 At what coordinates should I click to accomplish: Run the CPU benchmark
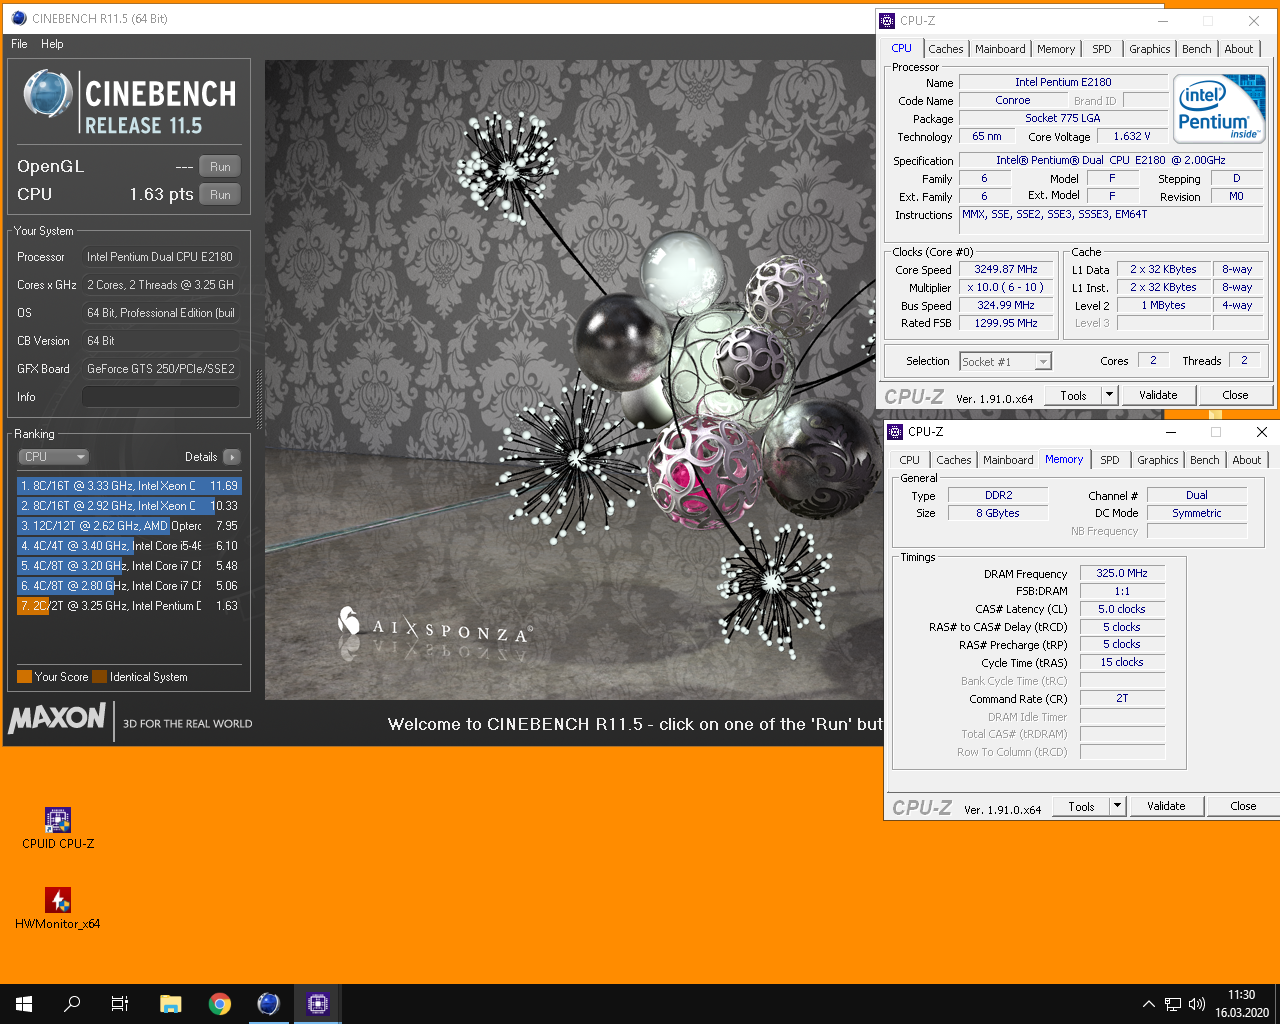coord(220,195)
